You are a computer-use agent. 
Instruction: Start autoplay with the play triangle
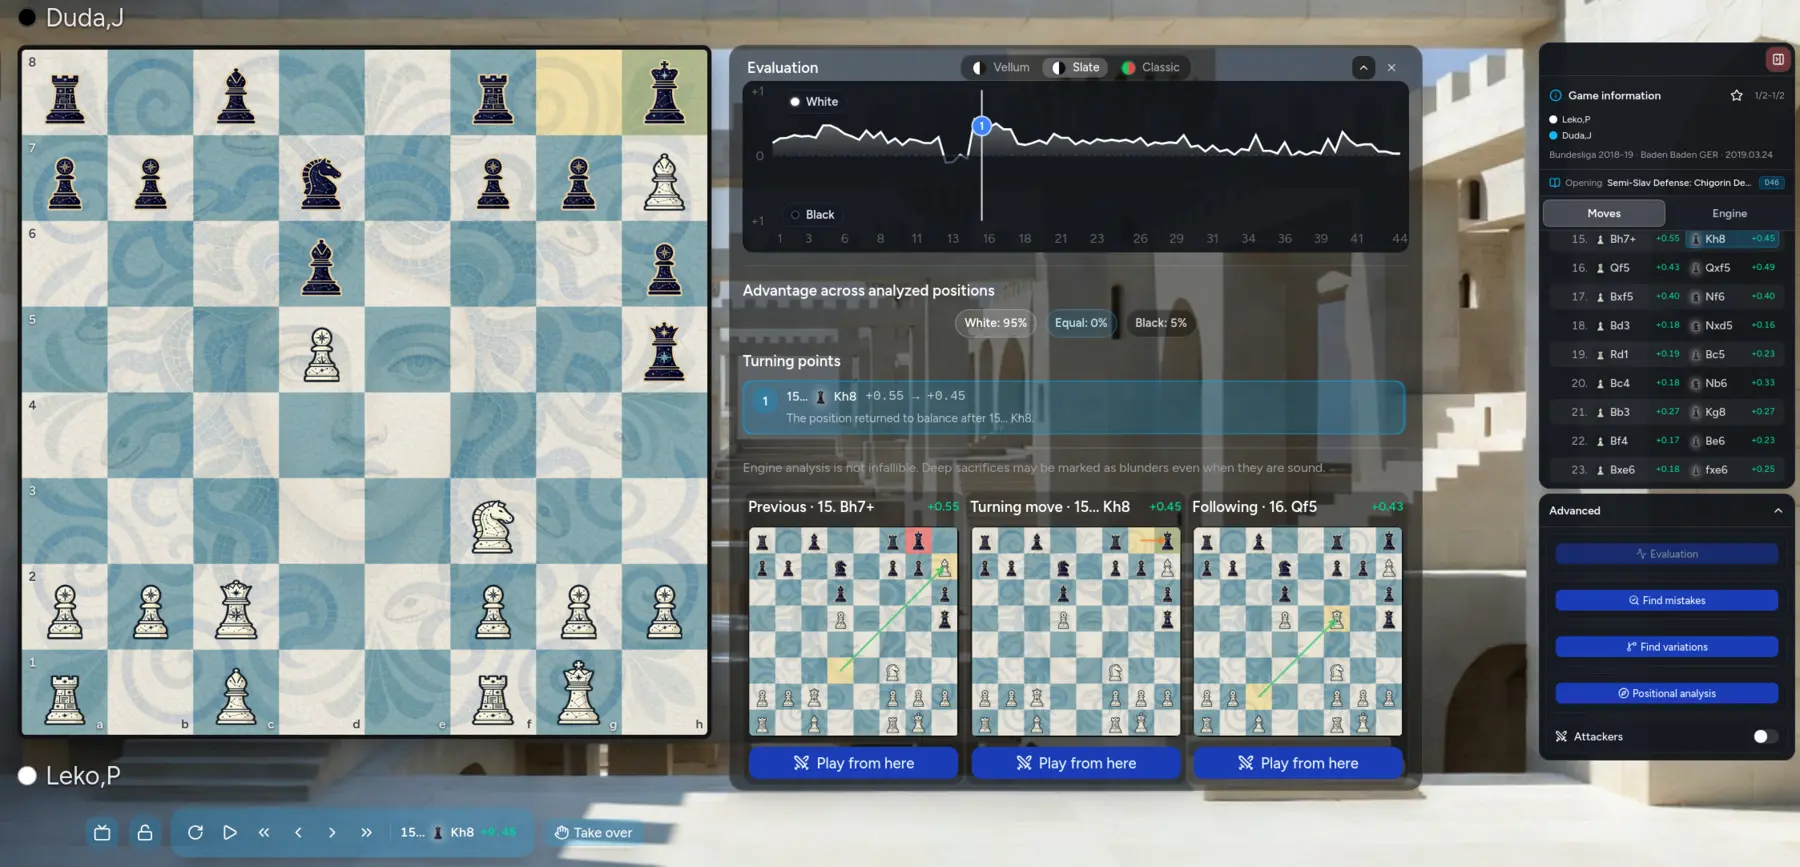tap(230, 832)
